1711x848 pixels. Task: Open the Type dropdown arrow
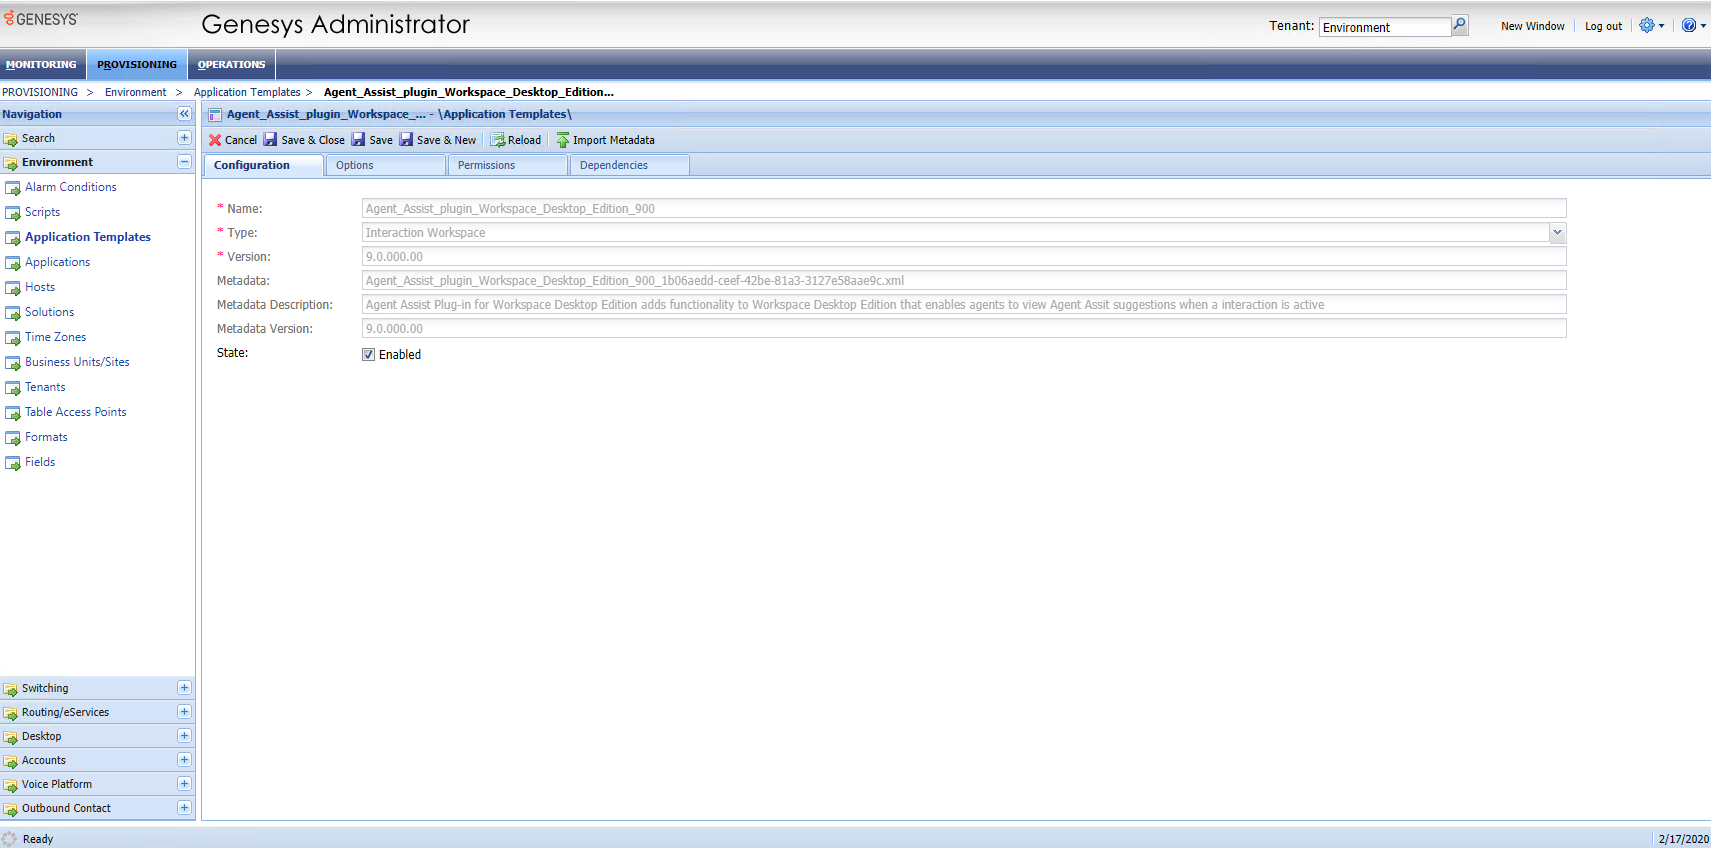[x=1557, y=233]
